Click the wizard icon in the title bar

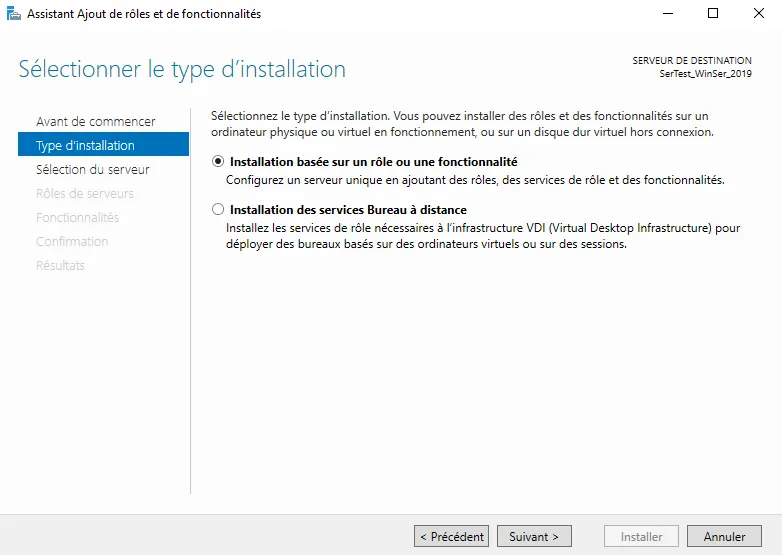[13, 13]
